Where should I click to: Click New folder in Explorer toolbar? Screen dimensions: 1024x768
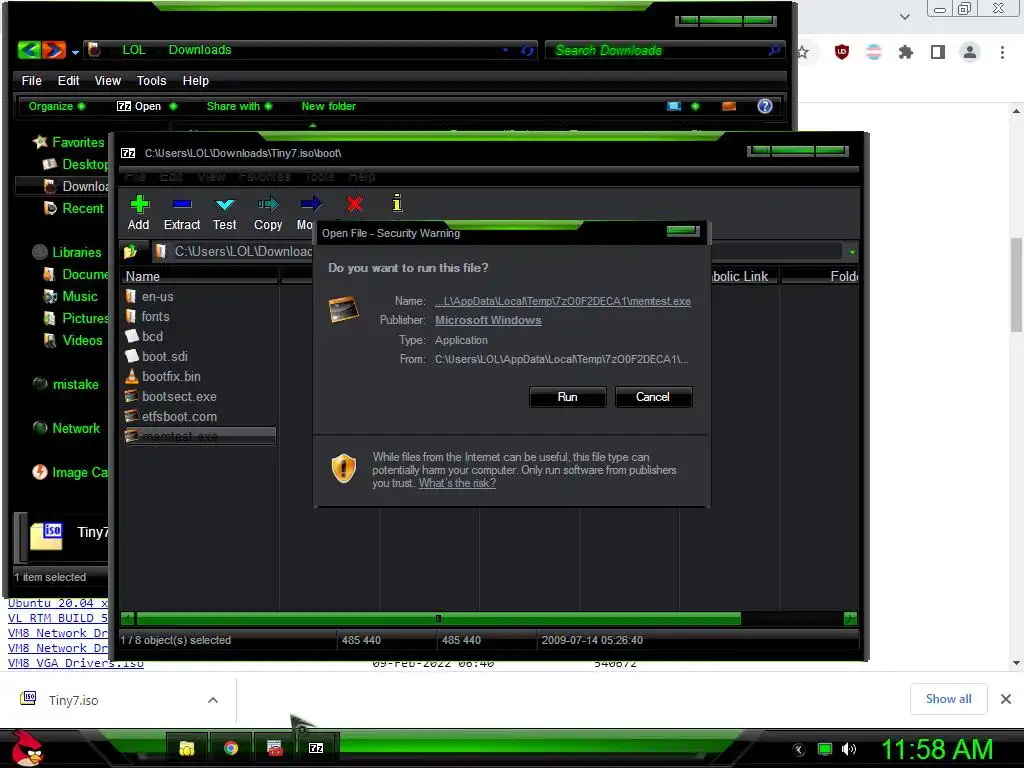click(x=328, y=106)
